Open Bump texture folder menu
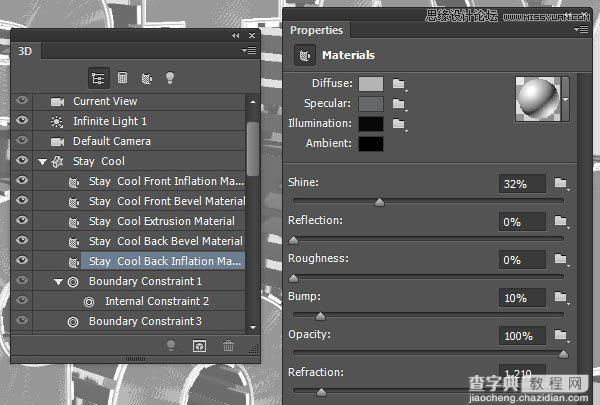600x405 pixels. click(561, 297)
